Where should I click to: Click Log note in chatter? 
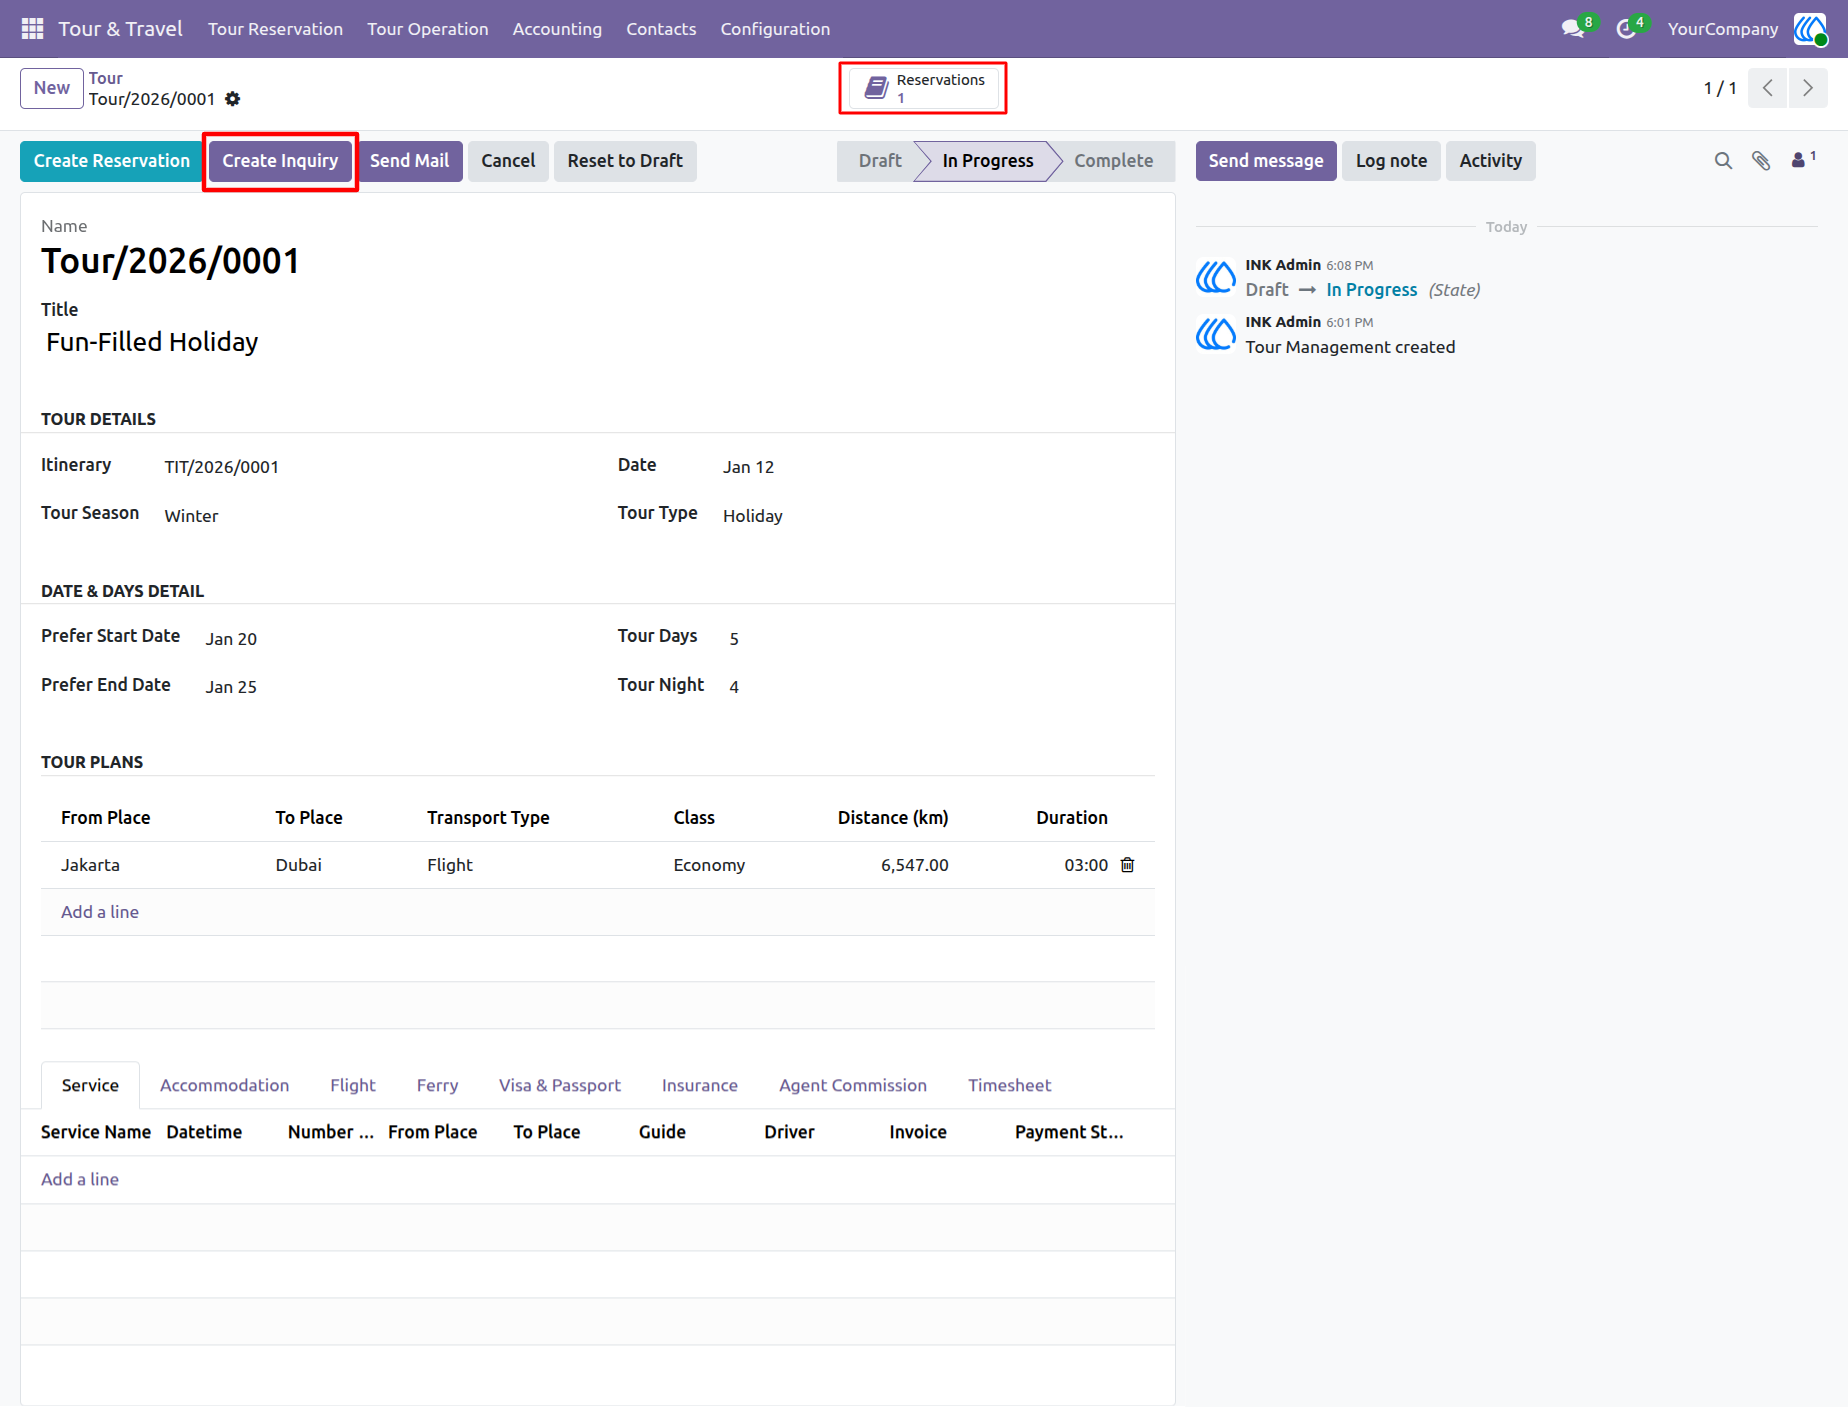1391,161
